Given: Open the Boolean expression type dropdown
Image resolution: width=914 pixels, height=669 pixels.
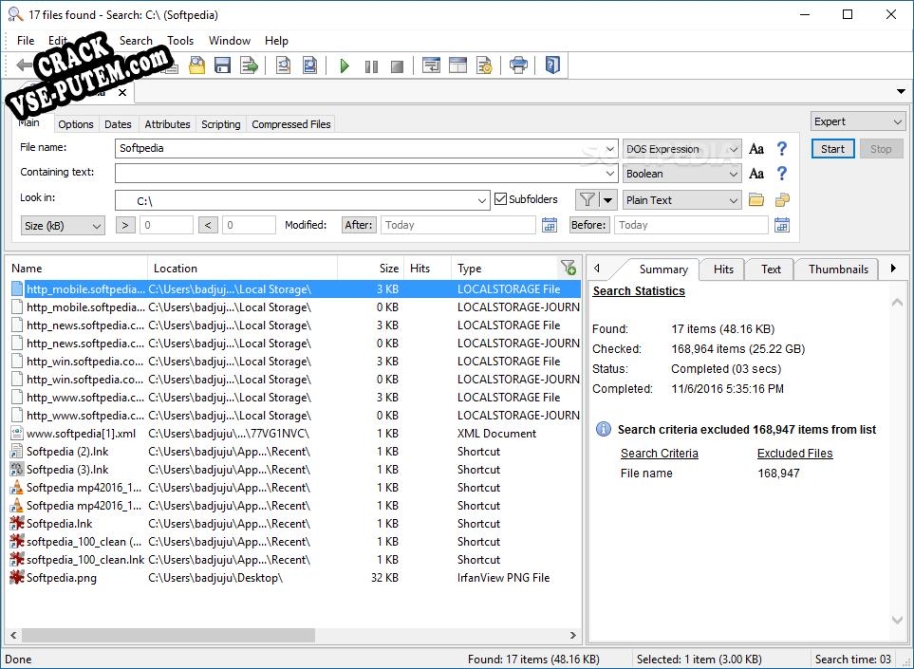Looking at the screenshot, I should point(682,174).
